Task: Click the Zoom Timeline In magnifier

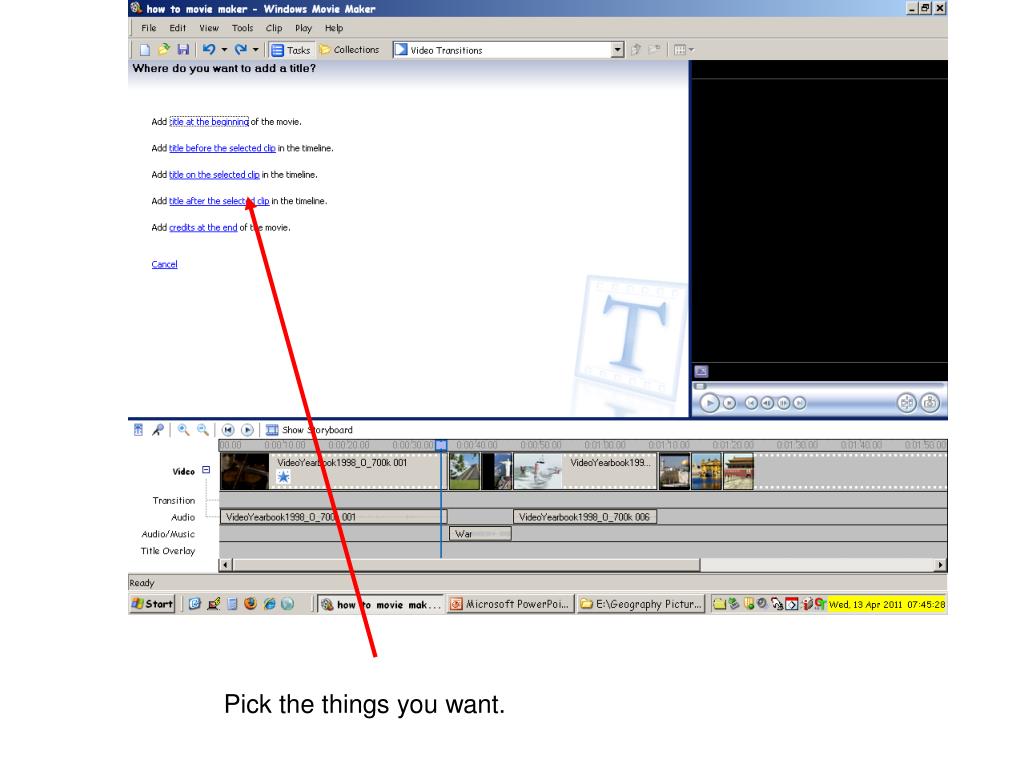Action: (184, 430)
